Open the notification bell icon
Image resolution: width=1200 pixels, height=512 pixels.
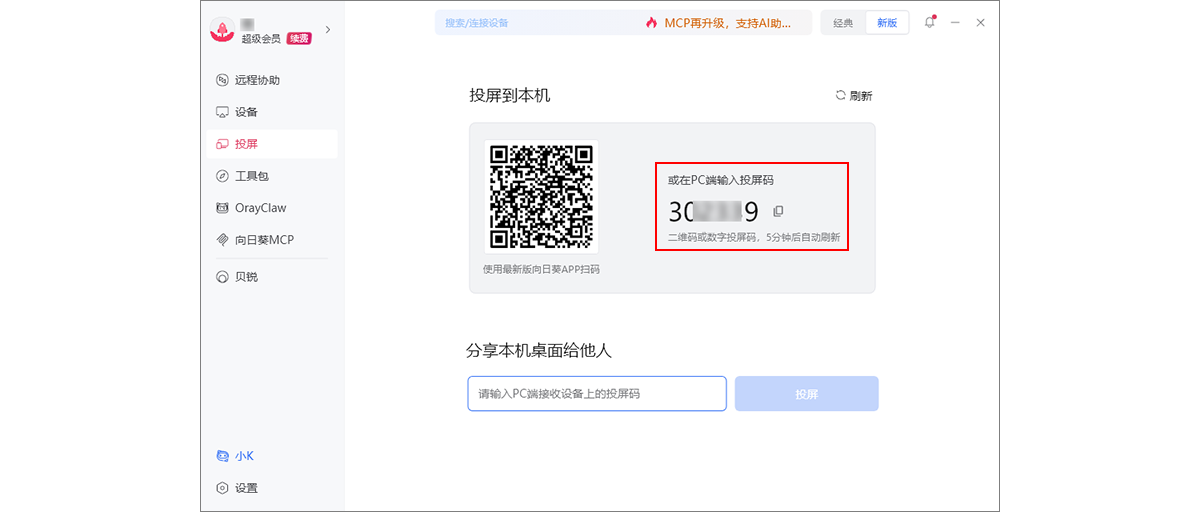coord(930,22)
